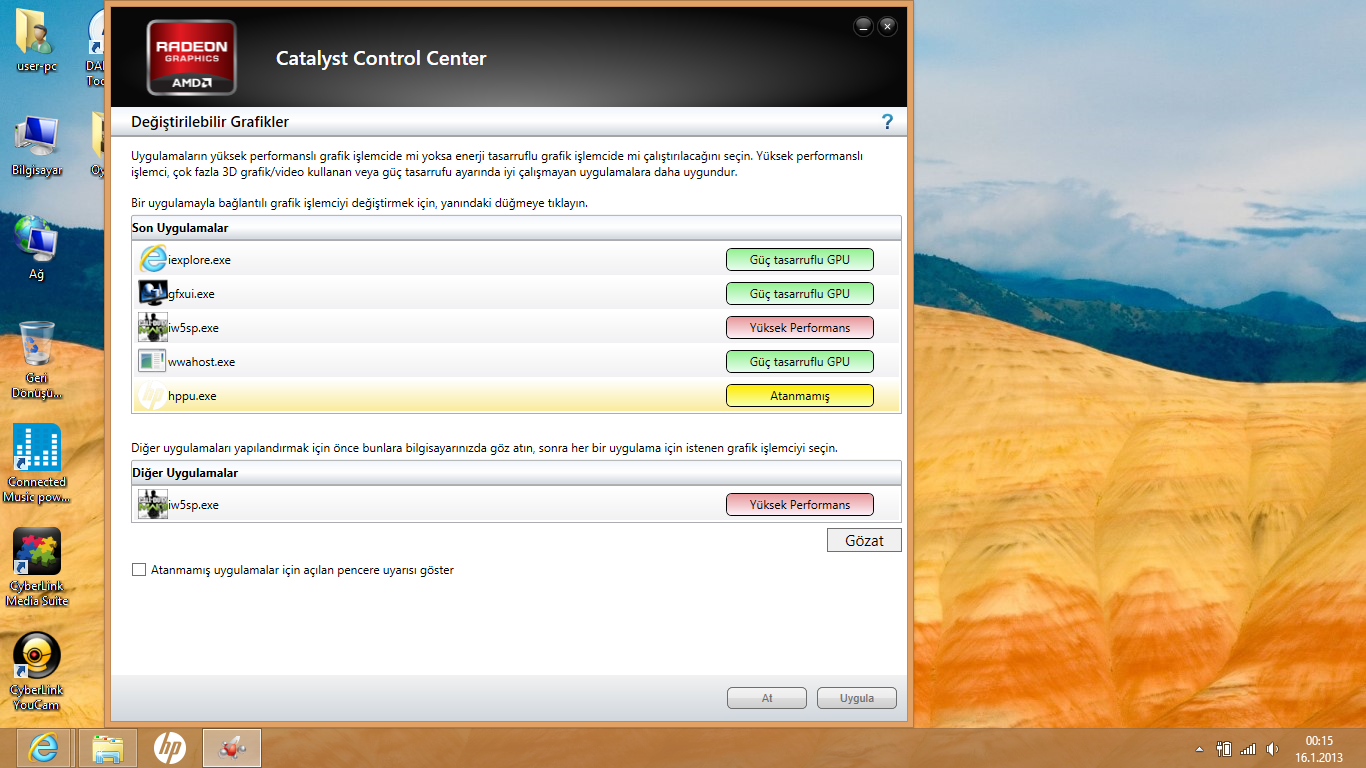Click the iexplore.exe Internet Explorer icon
1366x768 pixels.
click(x=152, y=259)
